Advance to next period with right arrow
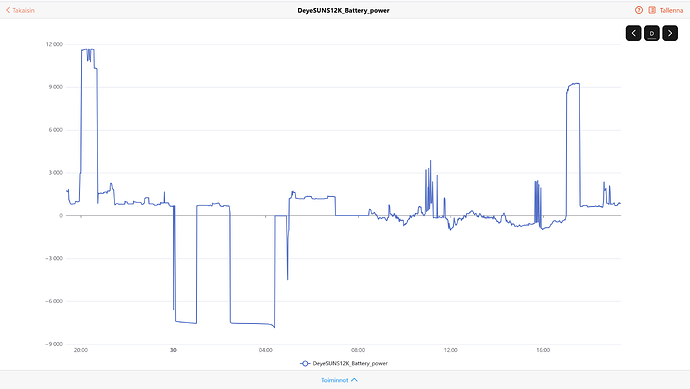The height and width of the screenshot is (389, 690). (670, 33)
